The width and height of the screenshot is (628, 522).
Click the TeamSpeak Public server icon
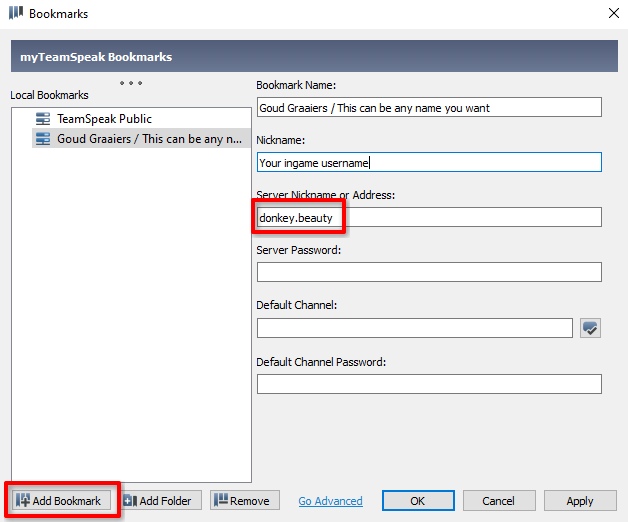[43, 119]
